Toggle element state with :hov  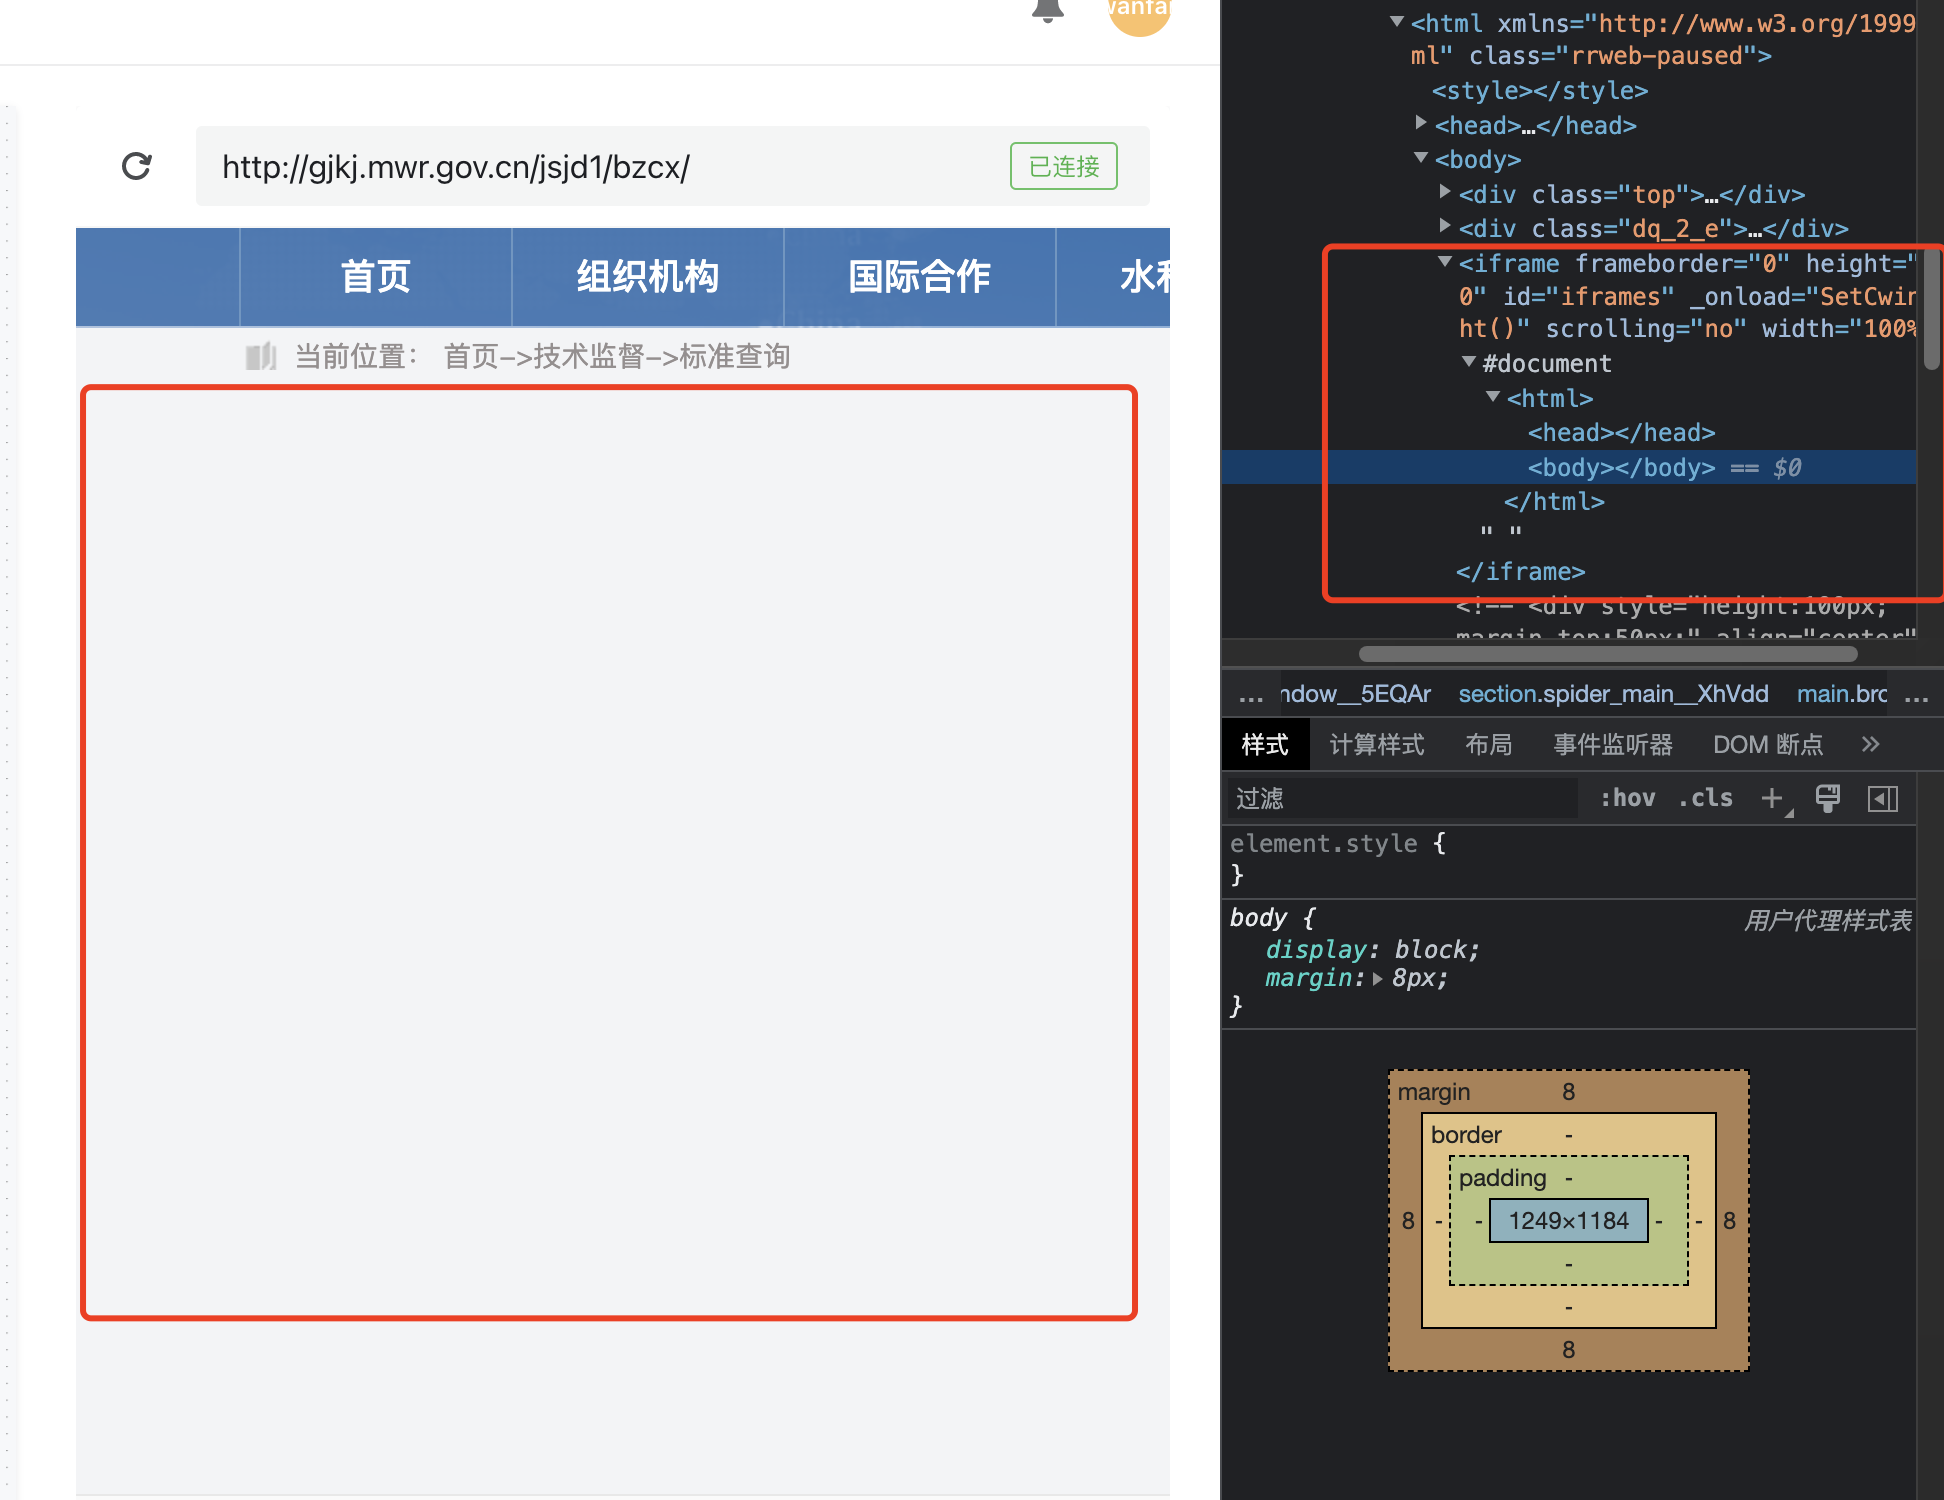(1628, 798)
